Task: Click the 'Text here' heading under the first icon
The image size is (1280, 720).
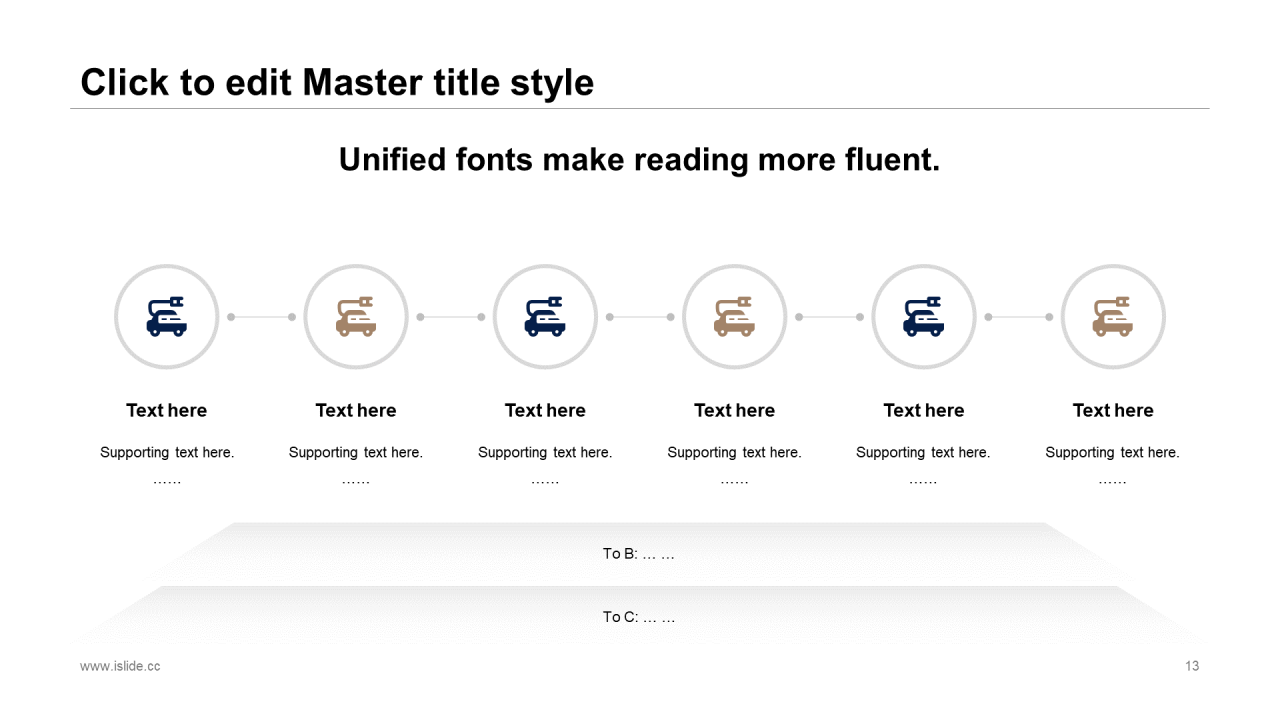Action: (166, 410)
